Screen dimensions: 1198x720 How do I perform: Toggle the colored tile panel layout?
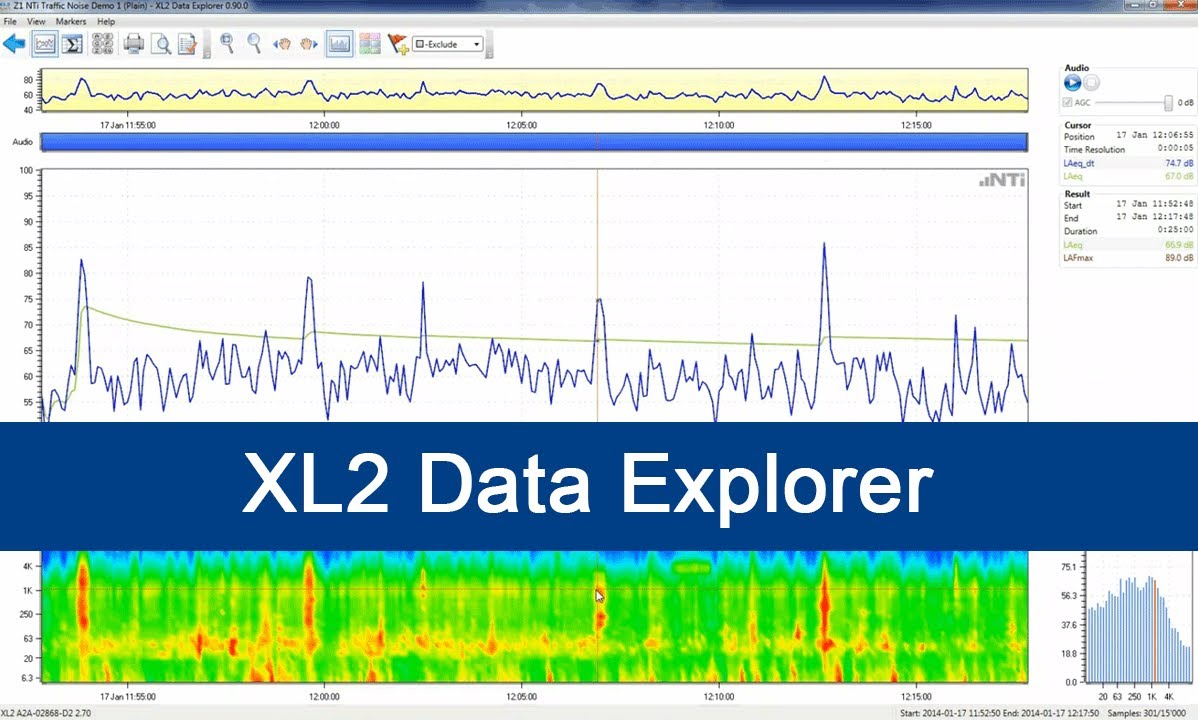[370, 44]
